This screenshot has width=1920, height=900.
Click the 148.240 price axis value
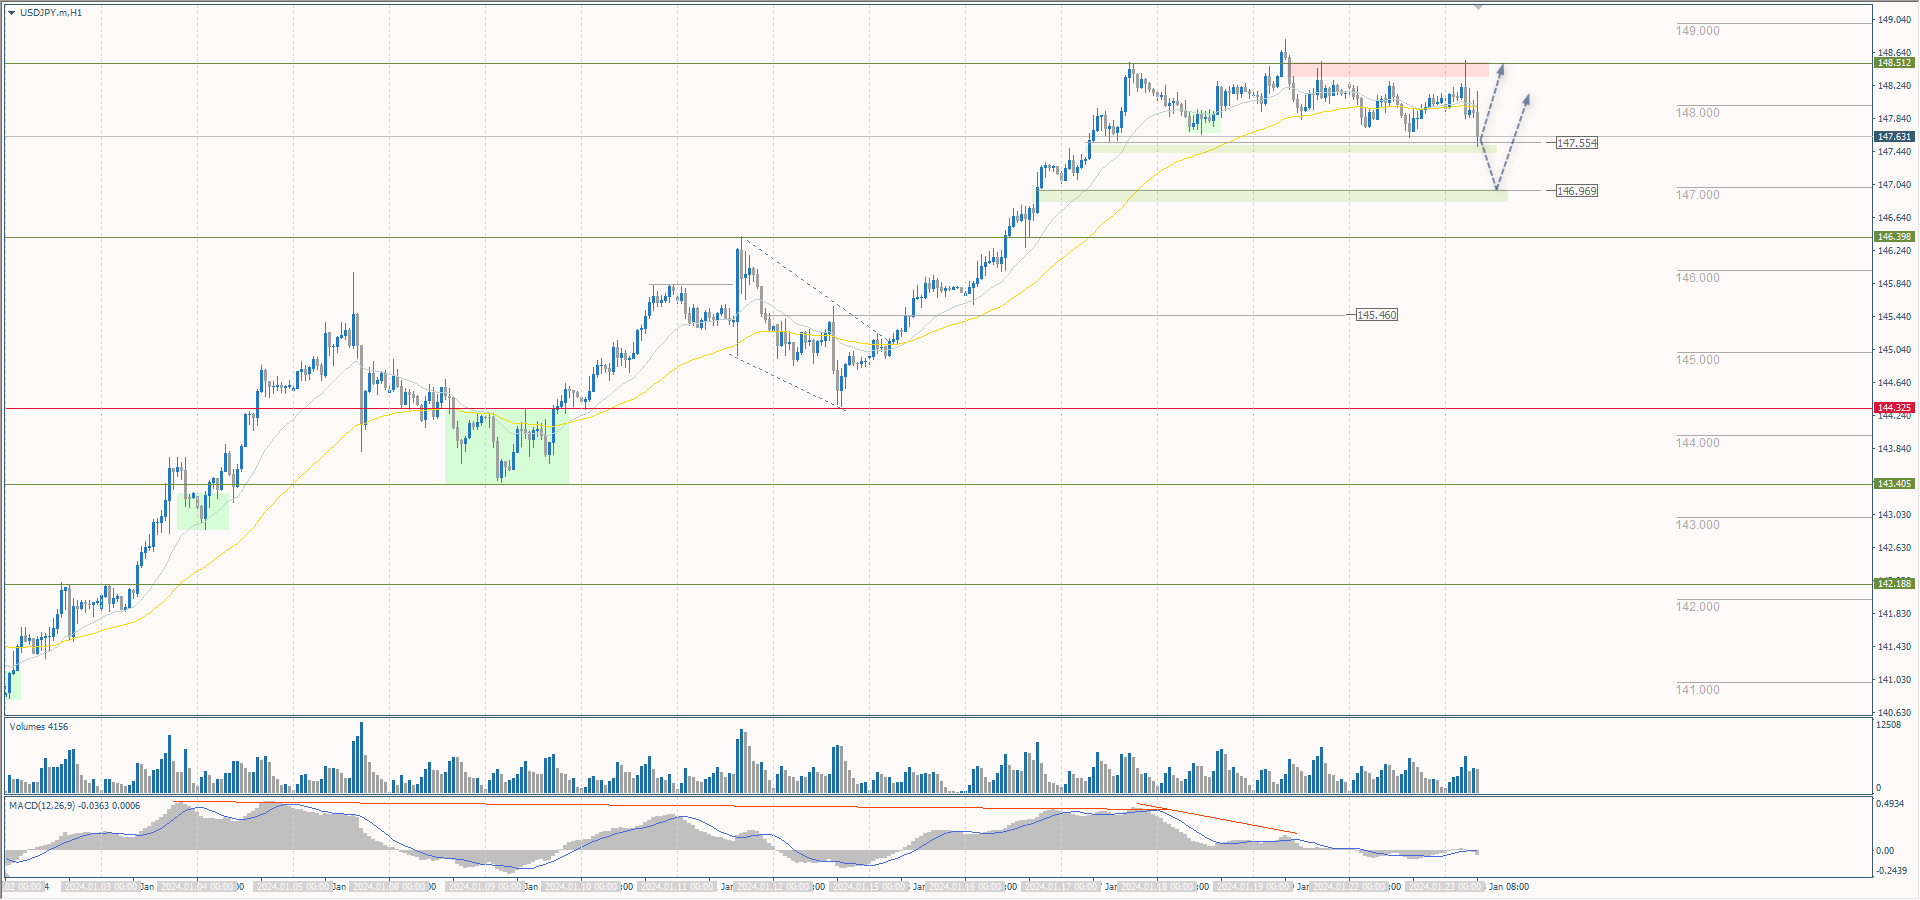(1894, 86)
